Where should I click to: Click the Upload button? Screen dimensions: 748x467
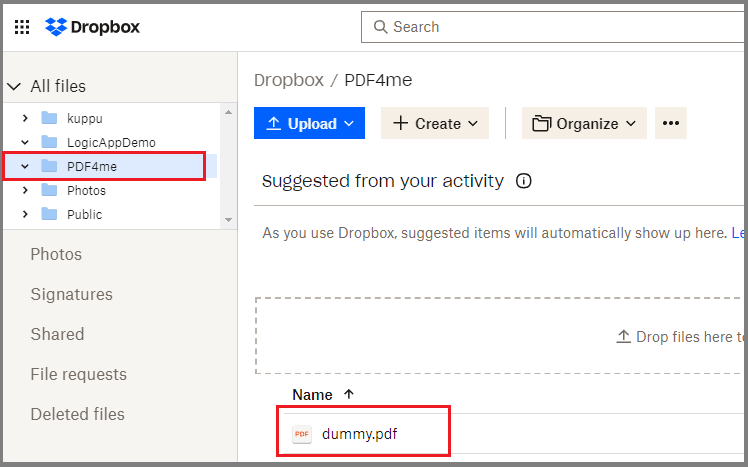point(309,123)
